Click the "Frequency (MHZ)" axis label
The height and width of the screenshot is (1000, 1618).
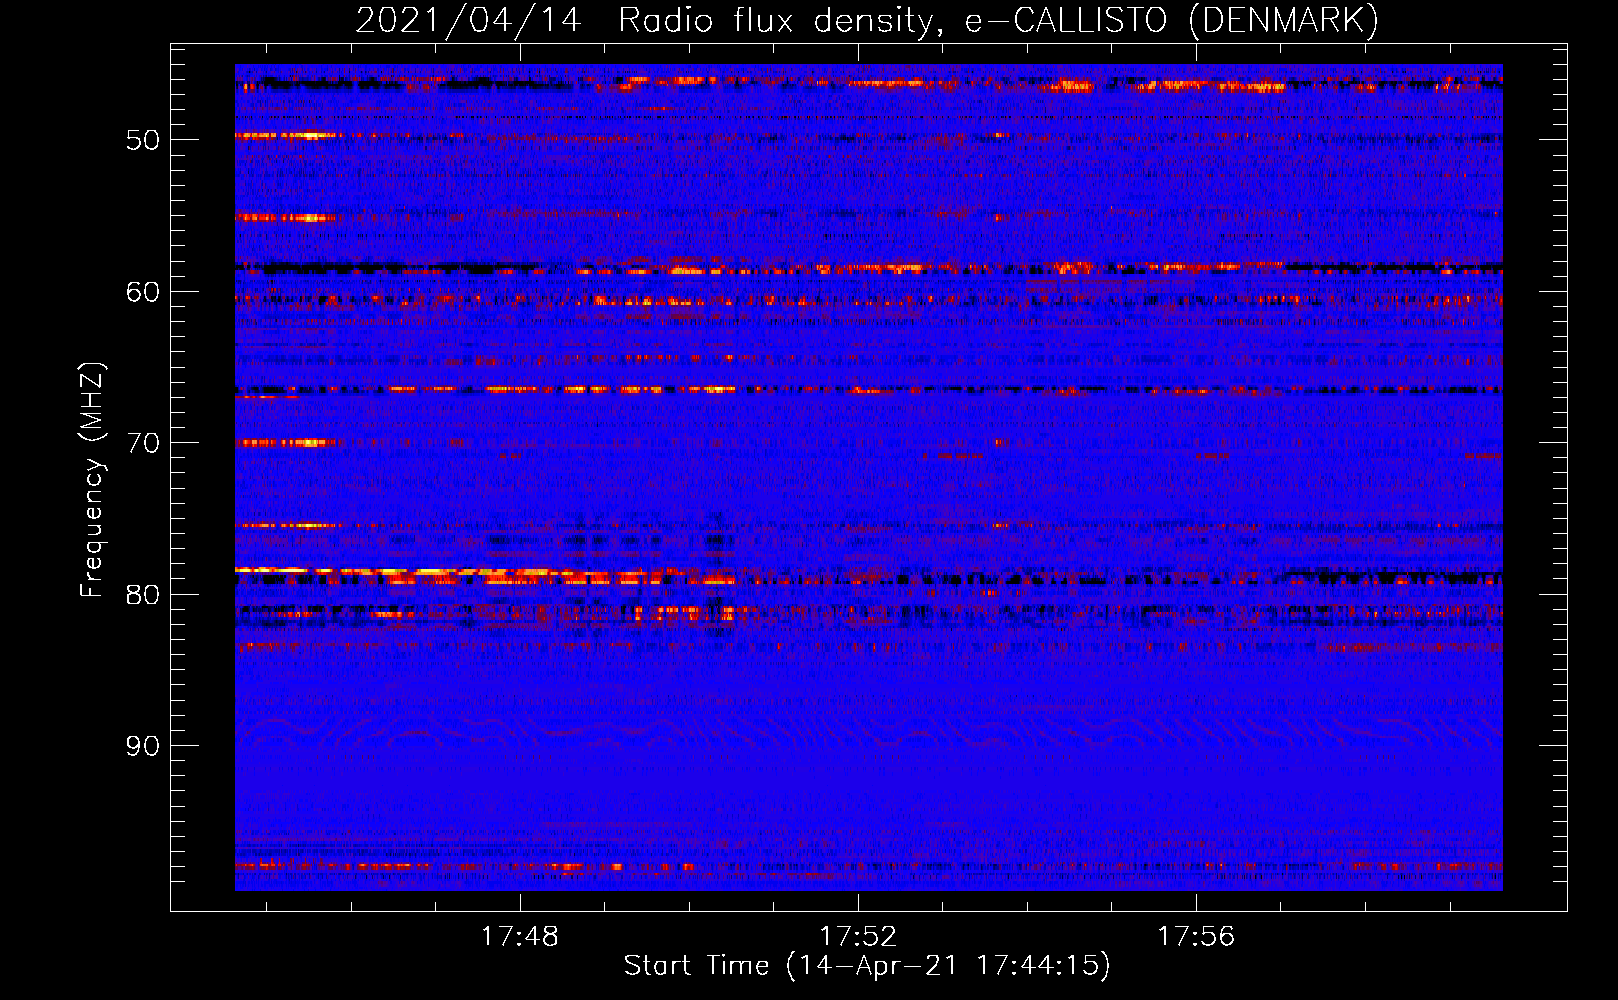pos(92,480)
